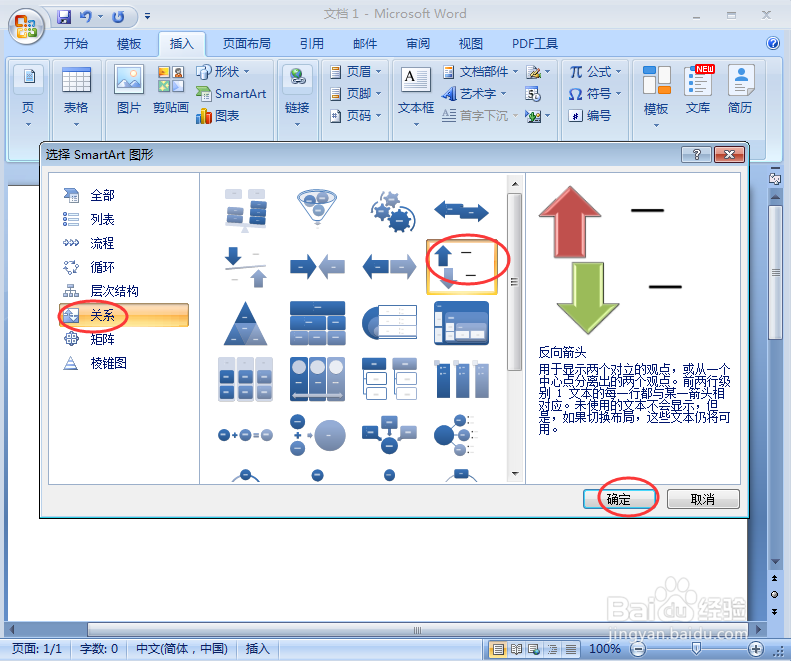This screenshot has width=791, height=661.
Task: Pick the Diverging Arrows layout
Action: tap(389, 266)
